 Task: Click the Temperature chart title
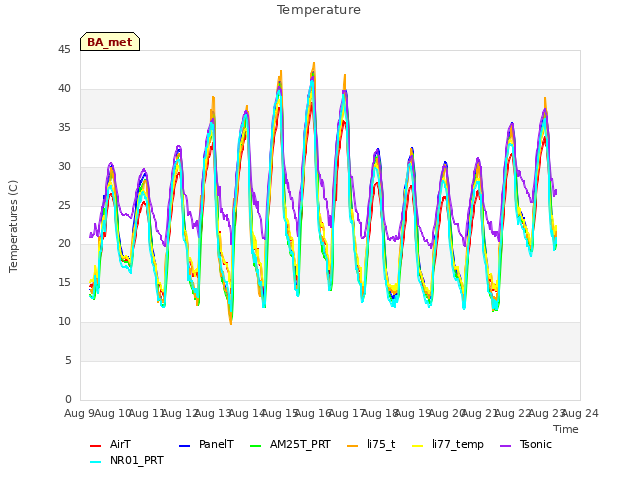[x=319, y=10]
